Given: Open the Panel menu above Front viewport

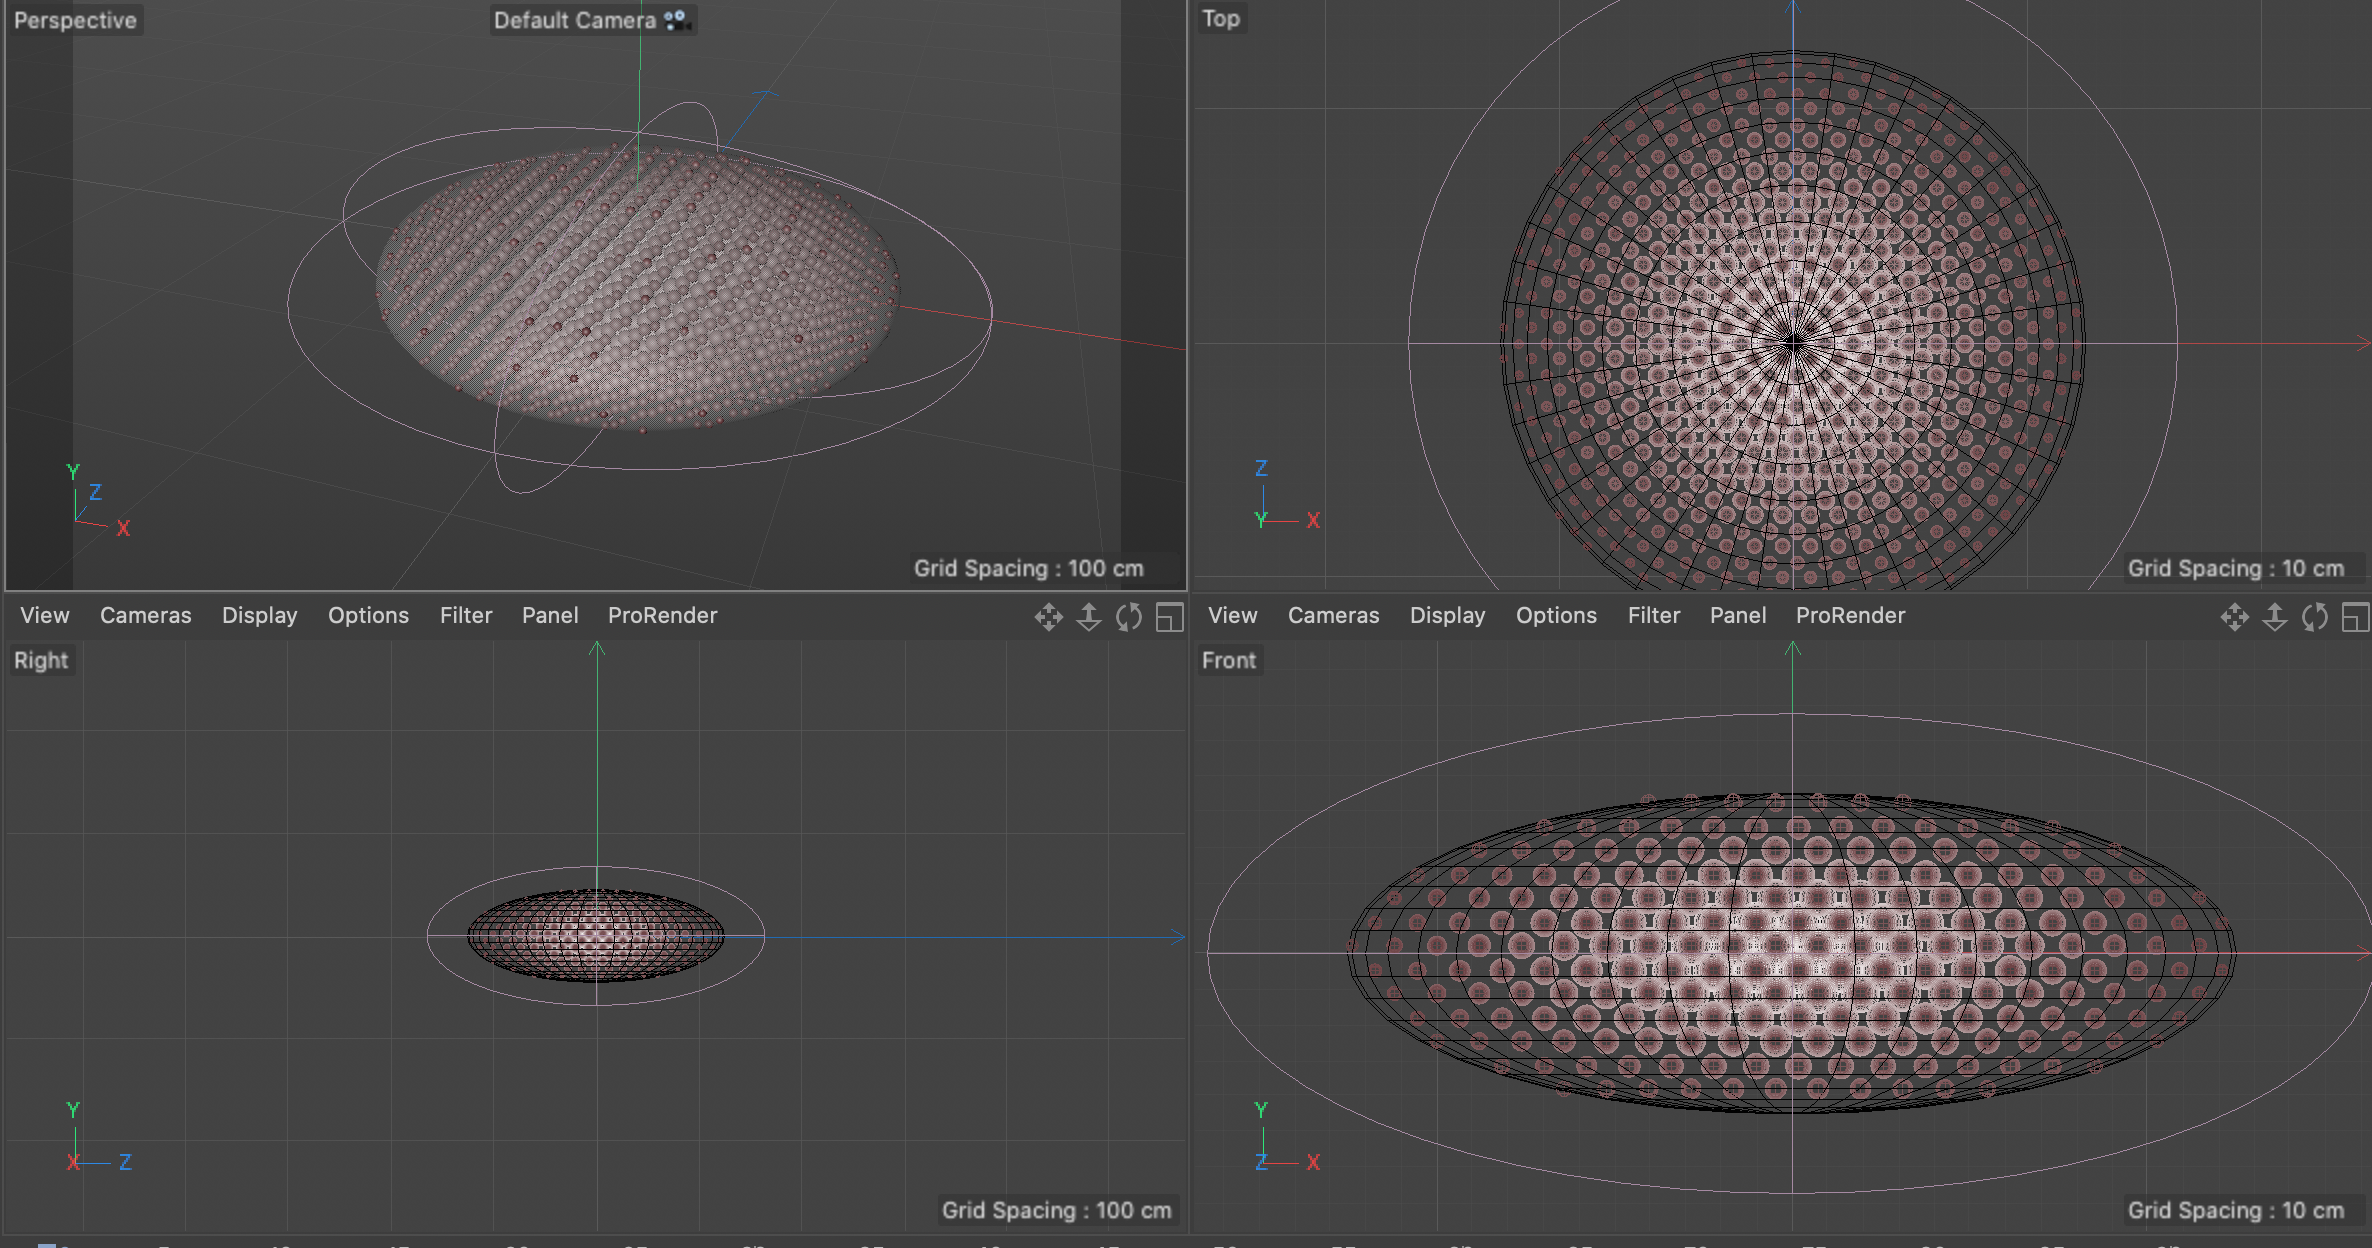Looking at the screenshot, I should (1738, 616).
